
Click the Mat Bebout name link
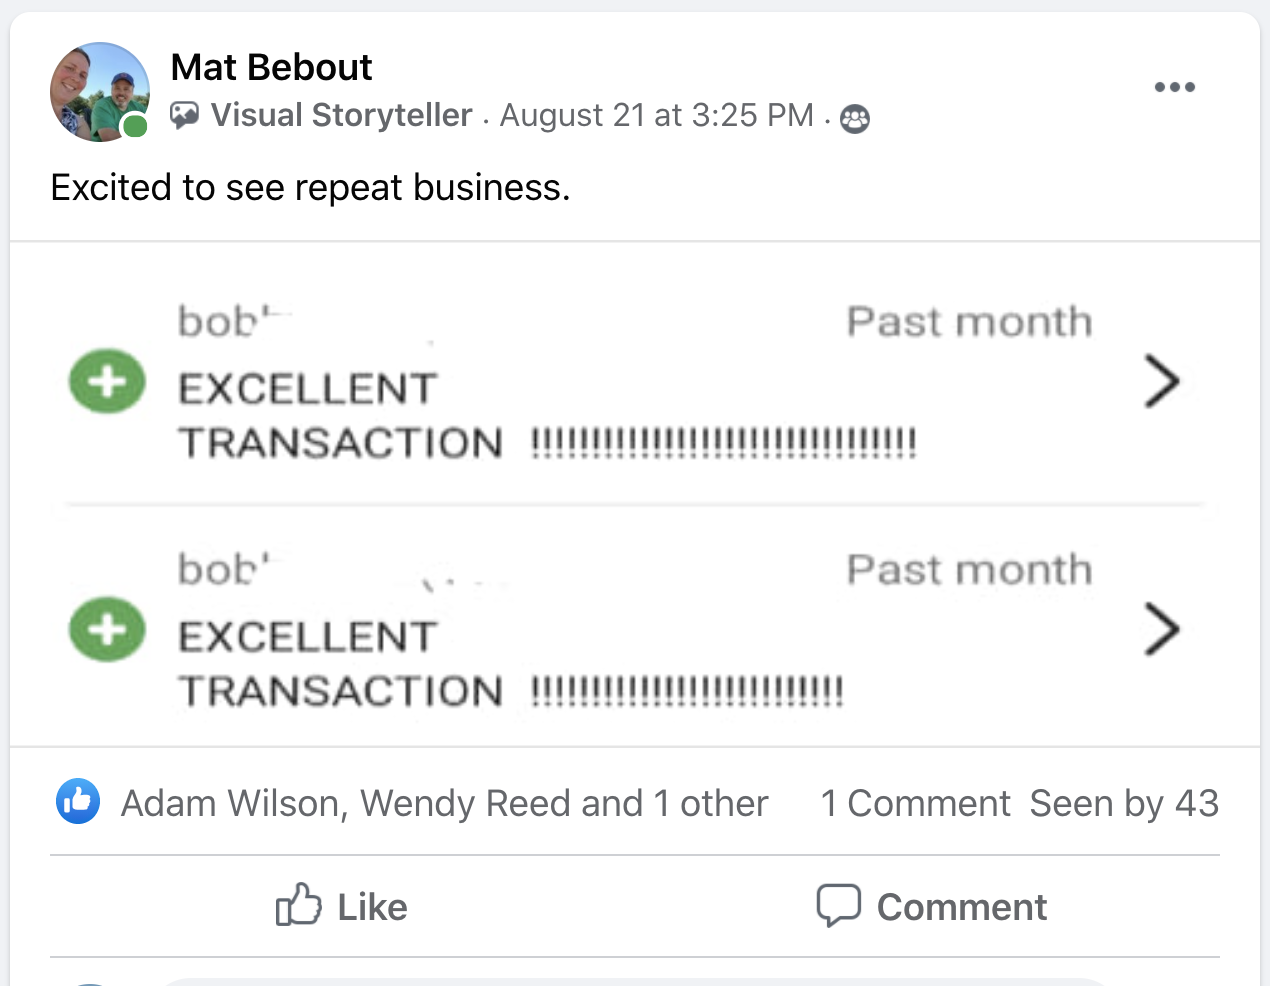point(271,67)
